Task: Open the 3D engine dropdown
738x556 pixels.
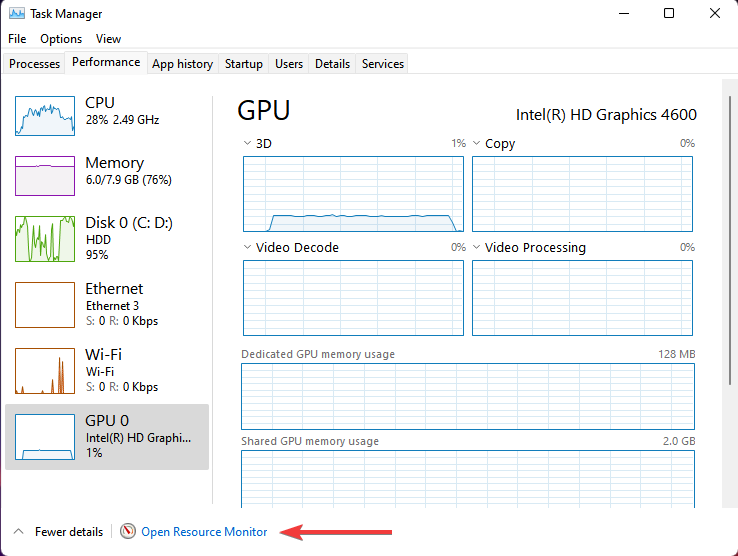Action: coord(249,144)
